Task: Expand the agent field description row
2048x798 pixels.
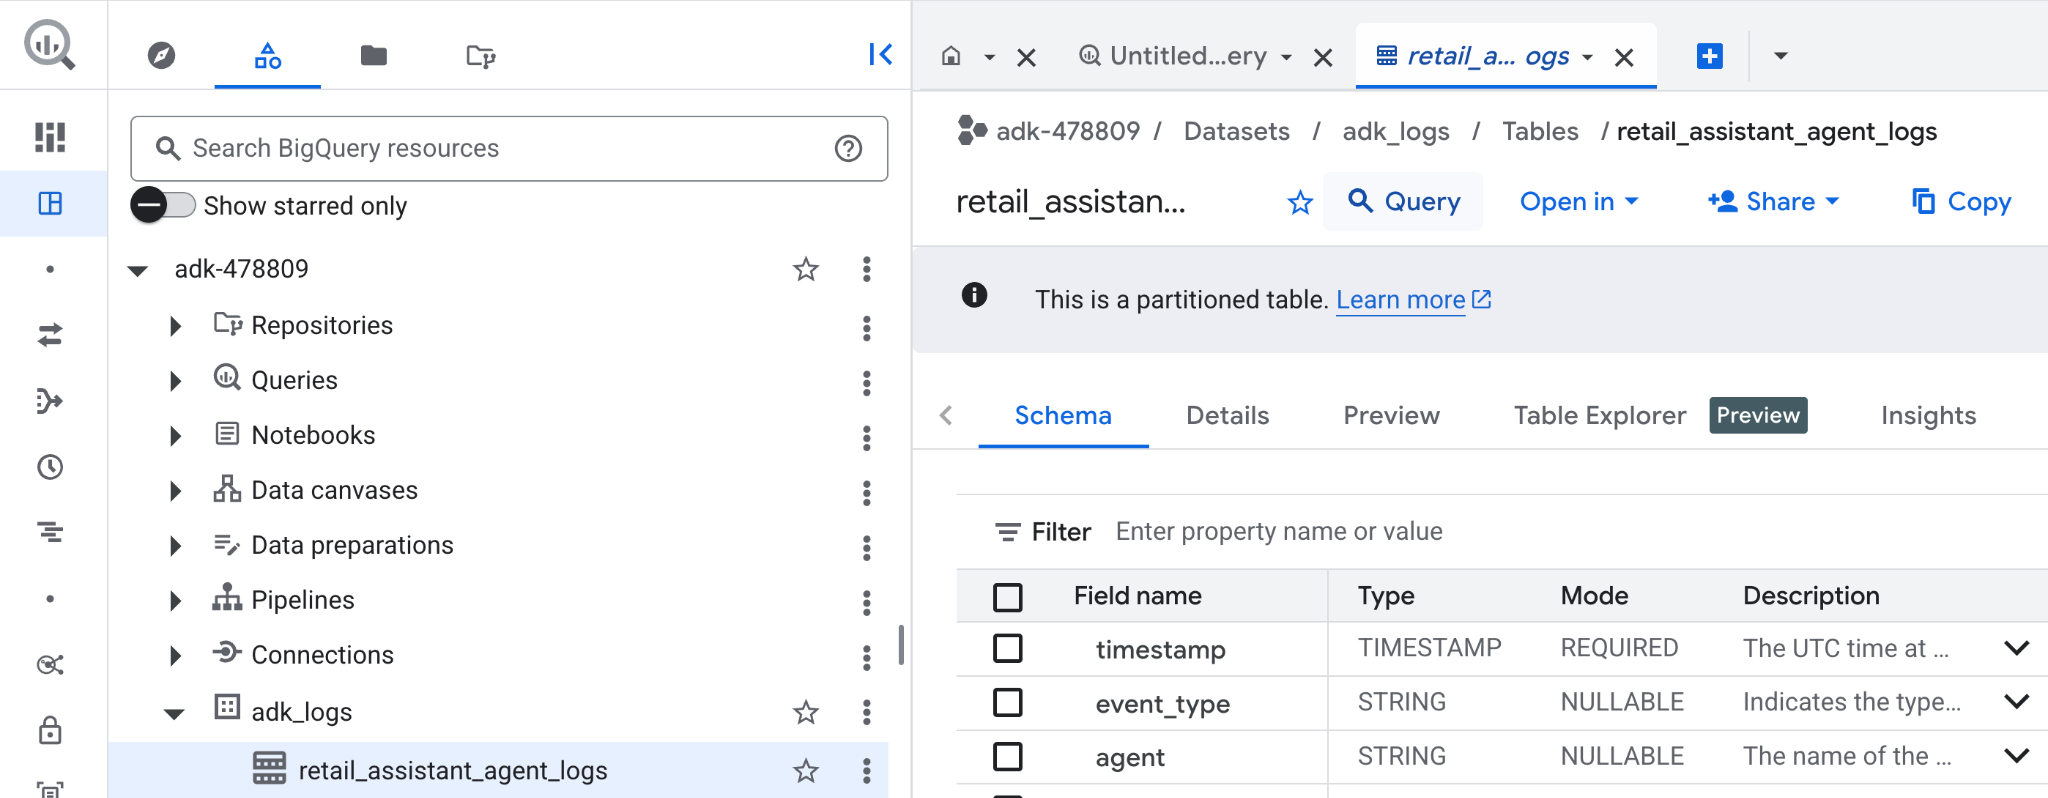Action: 2016,756
